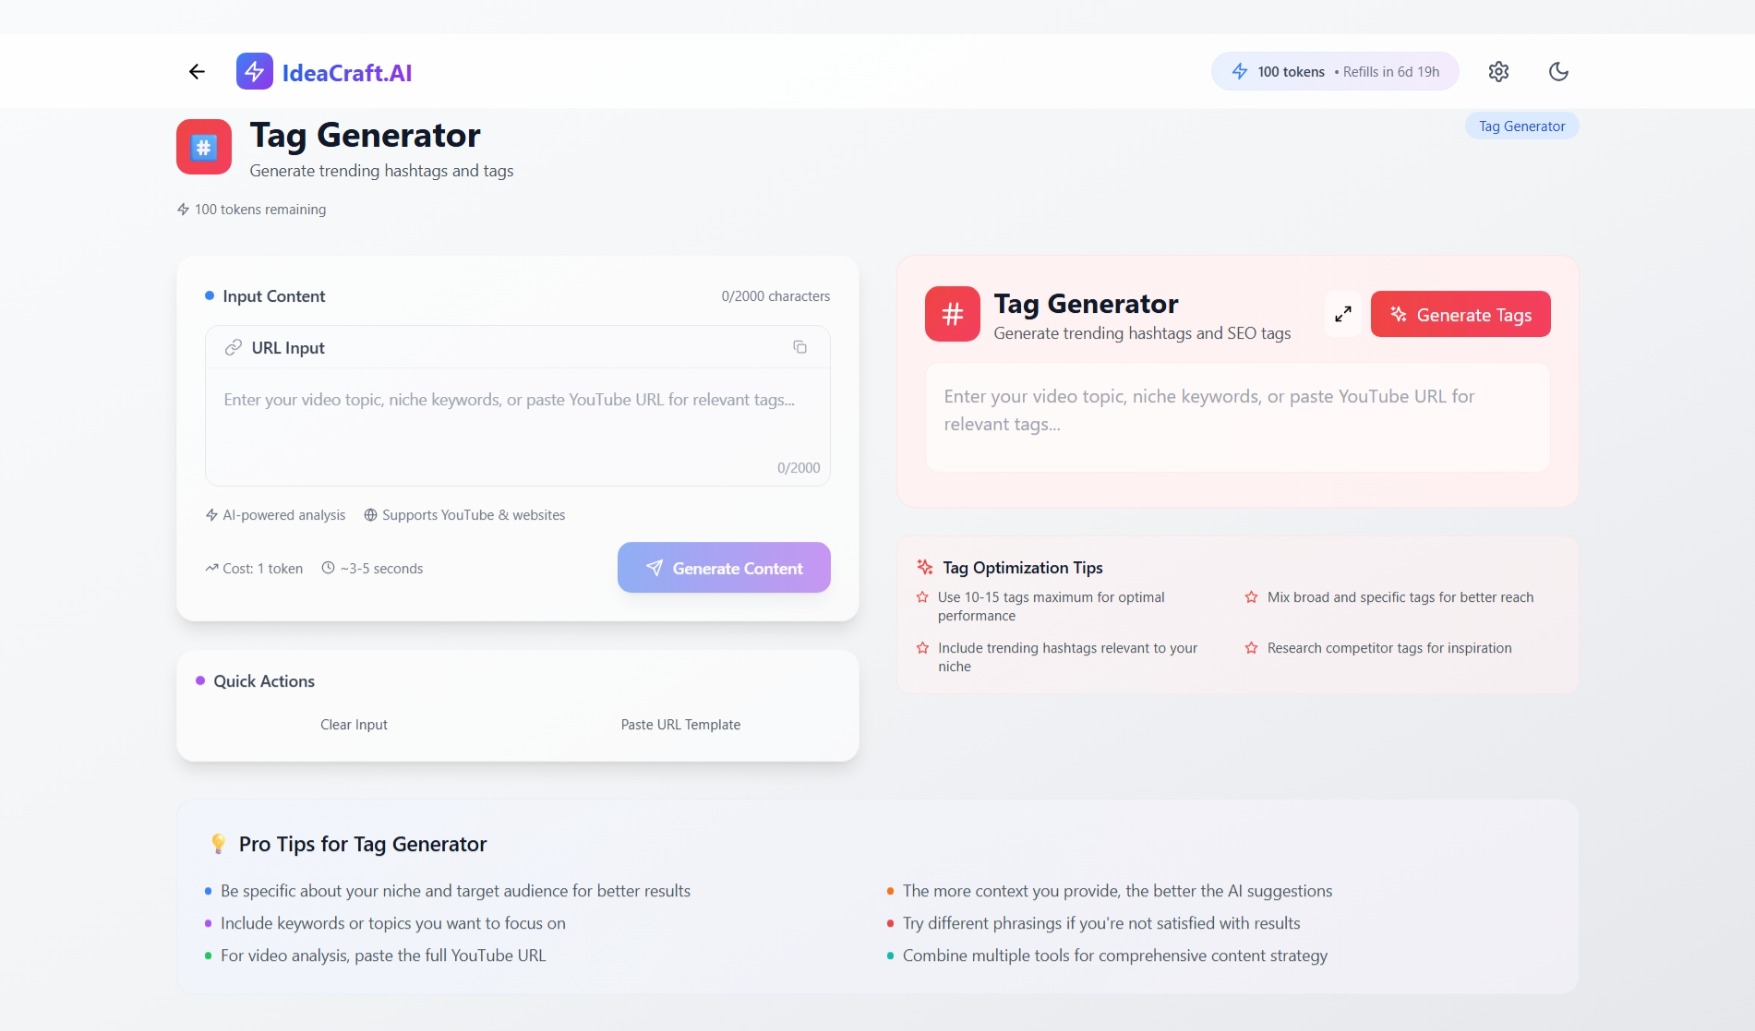The image size is (1755, 1031).
Task: Open the IdeaCraft.AI home link
Action: [346, 73]
